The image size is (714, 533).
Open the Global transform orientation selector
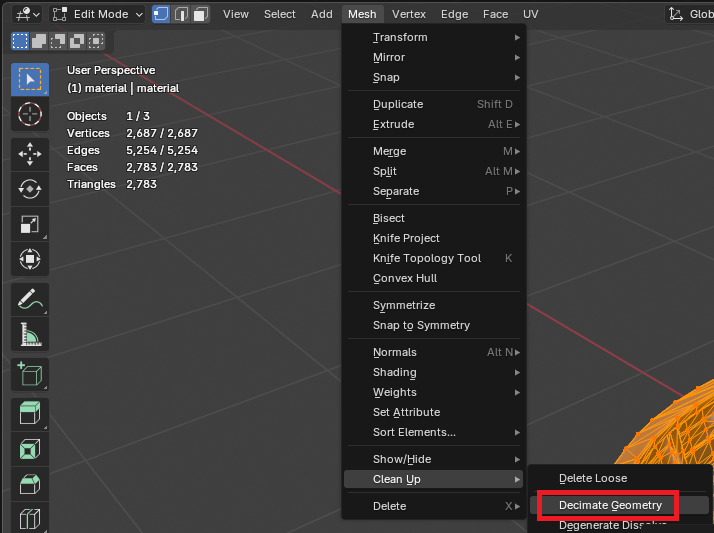[690, 14]
